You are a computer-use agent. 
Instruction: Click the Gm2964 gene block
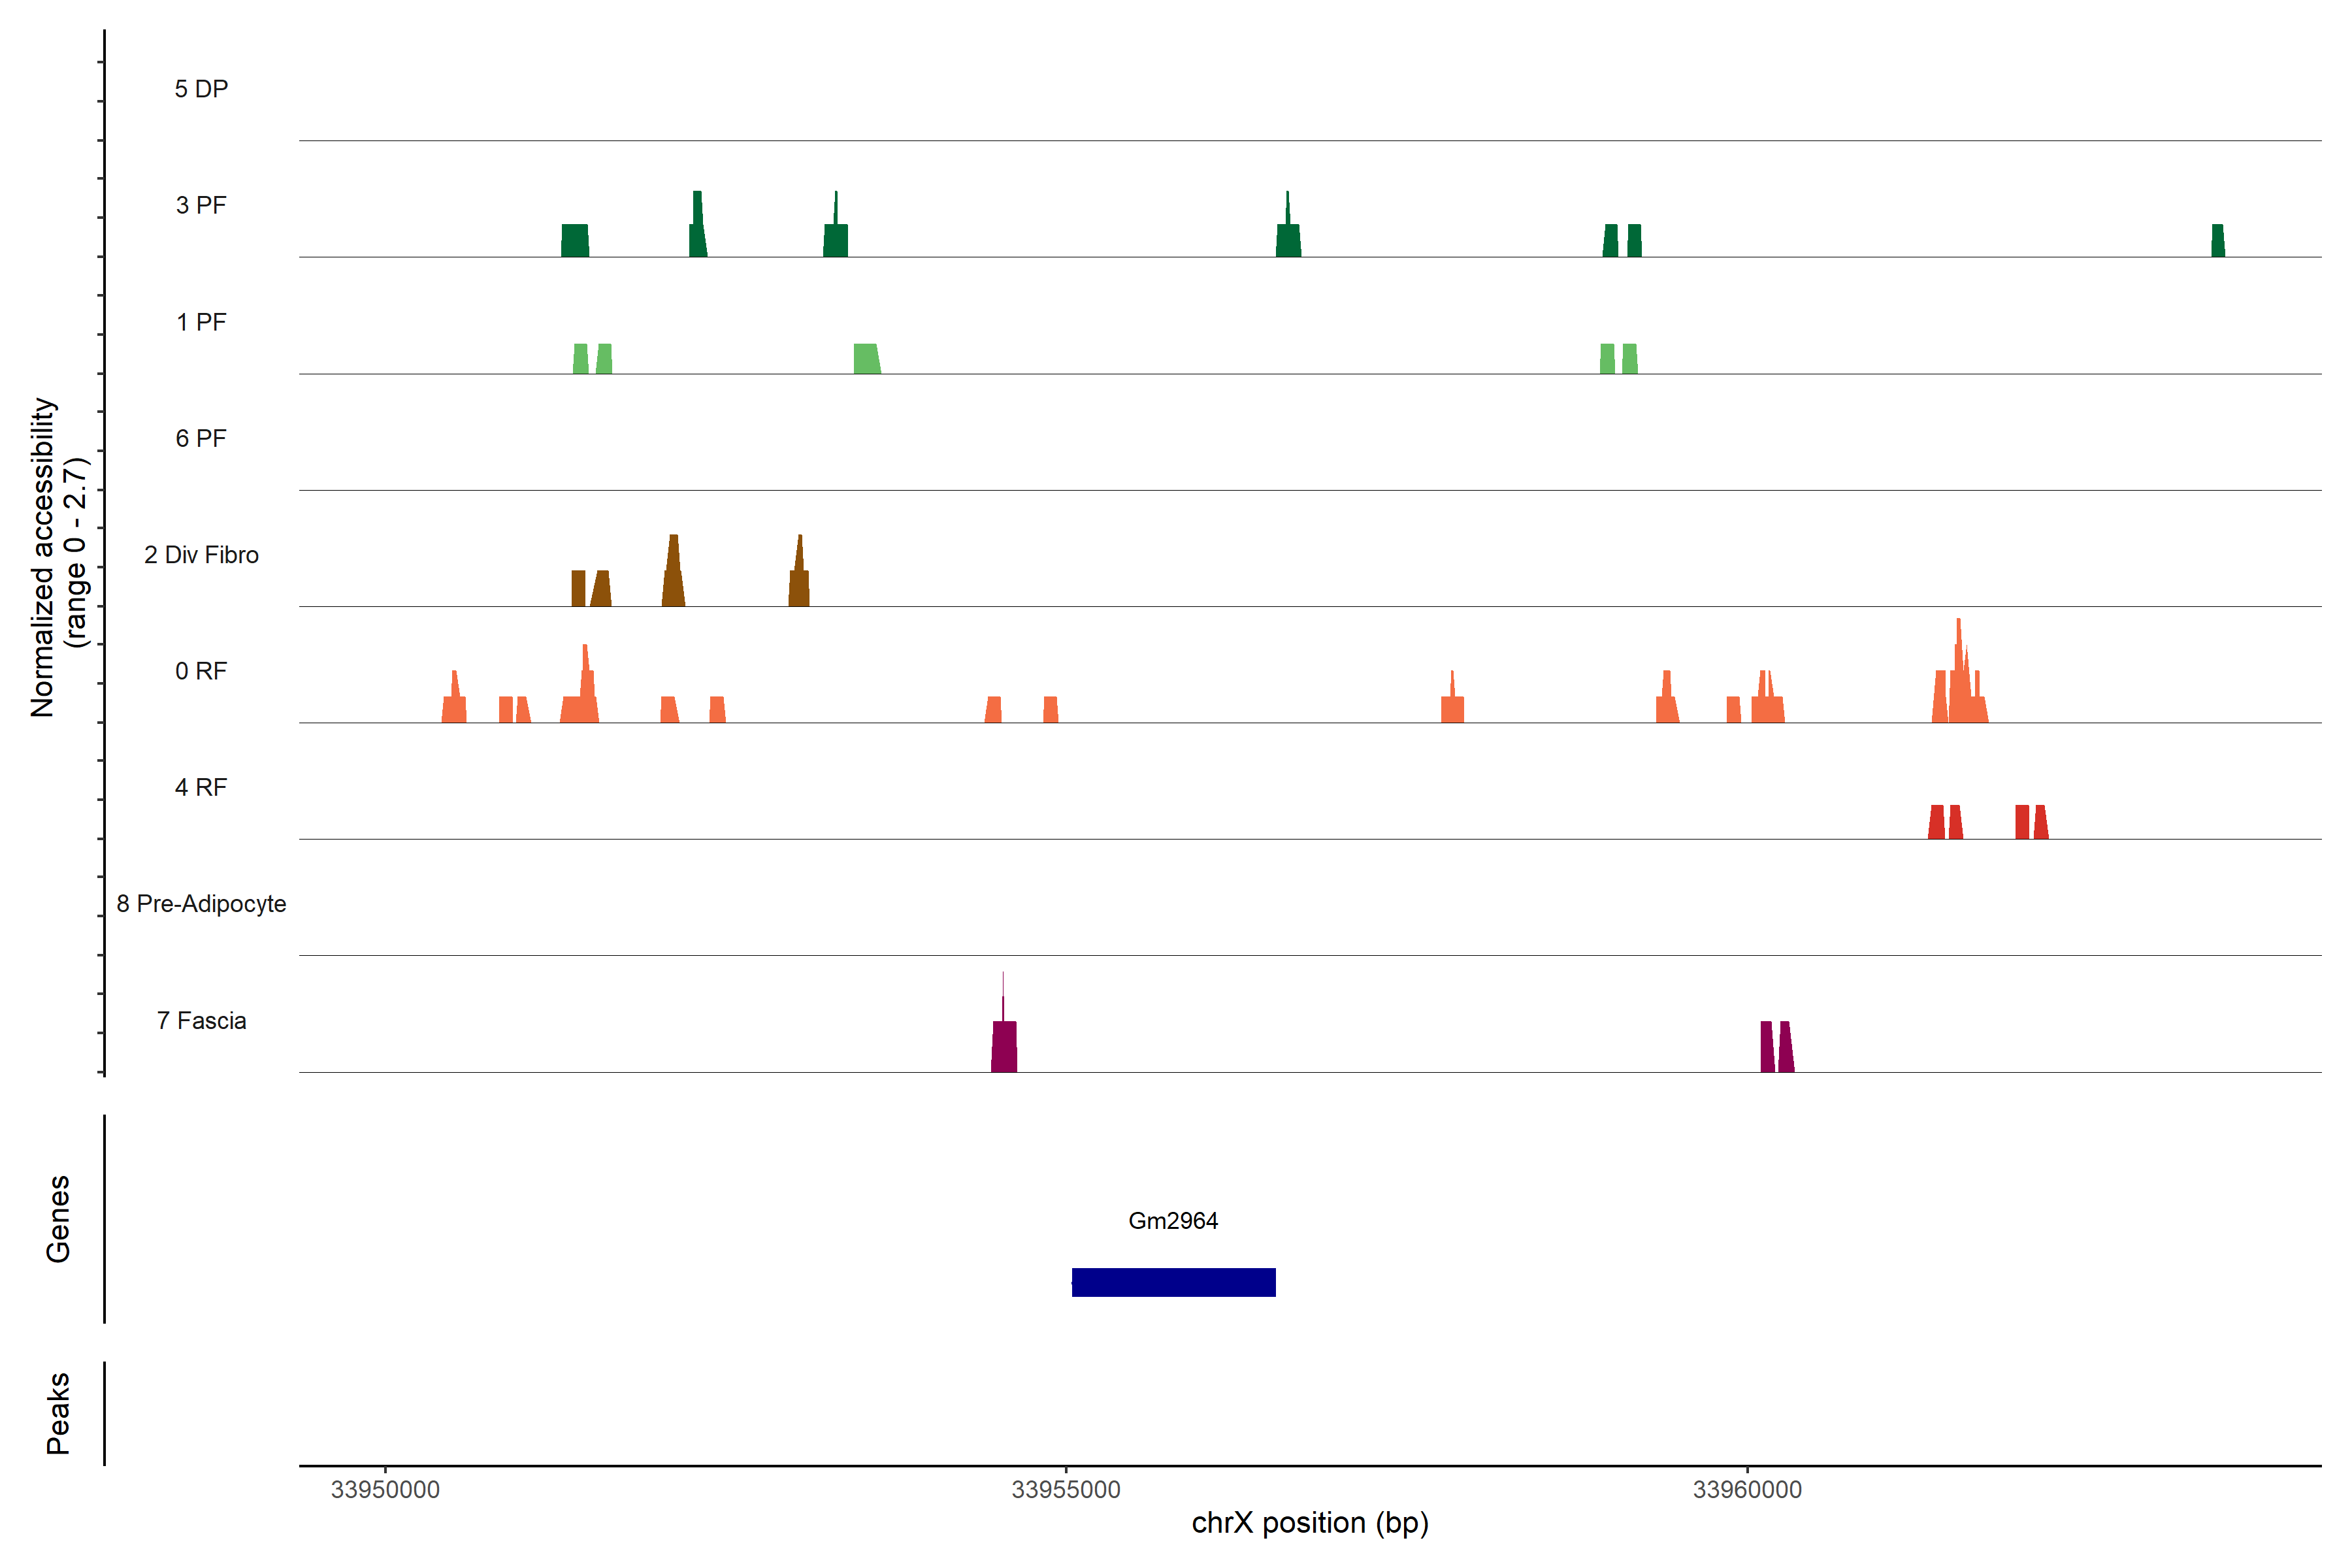coord(1173,1282)
